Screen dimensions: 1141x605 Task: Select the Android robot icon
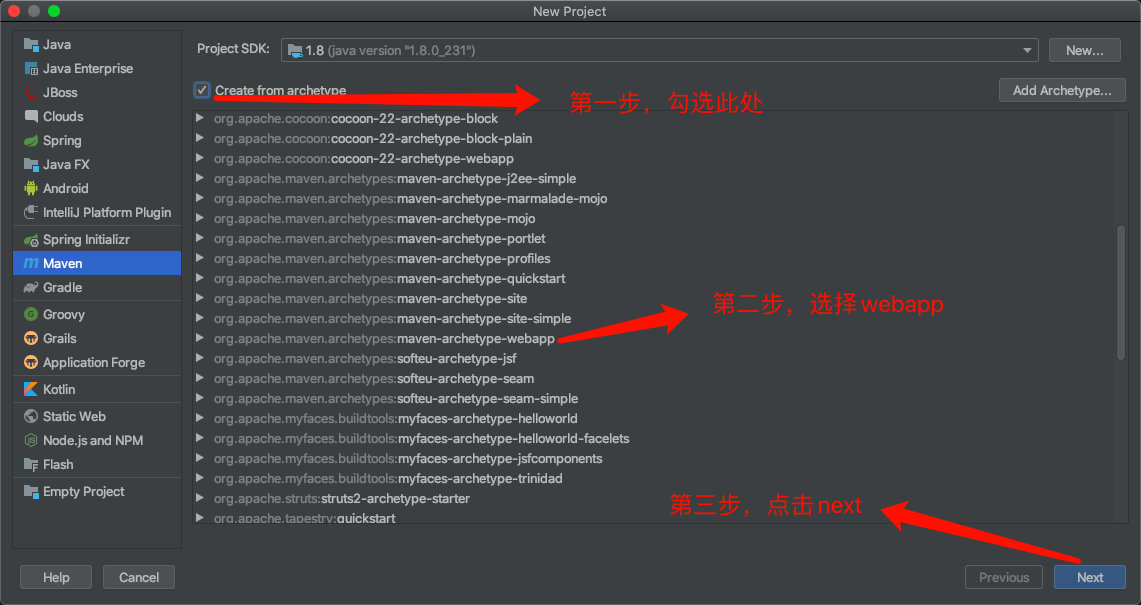(x=31, y=189)
